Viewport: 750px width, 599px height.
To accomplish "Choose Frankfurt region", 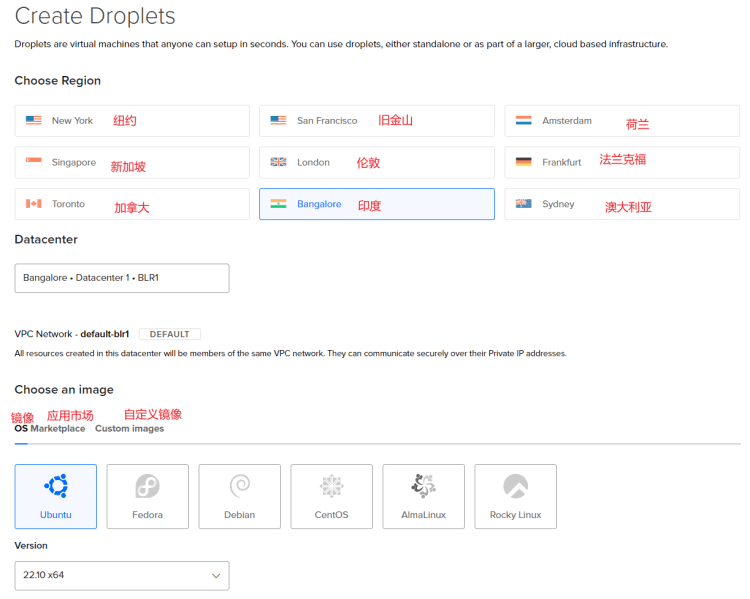I will 622,163.
